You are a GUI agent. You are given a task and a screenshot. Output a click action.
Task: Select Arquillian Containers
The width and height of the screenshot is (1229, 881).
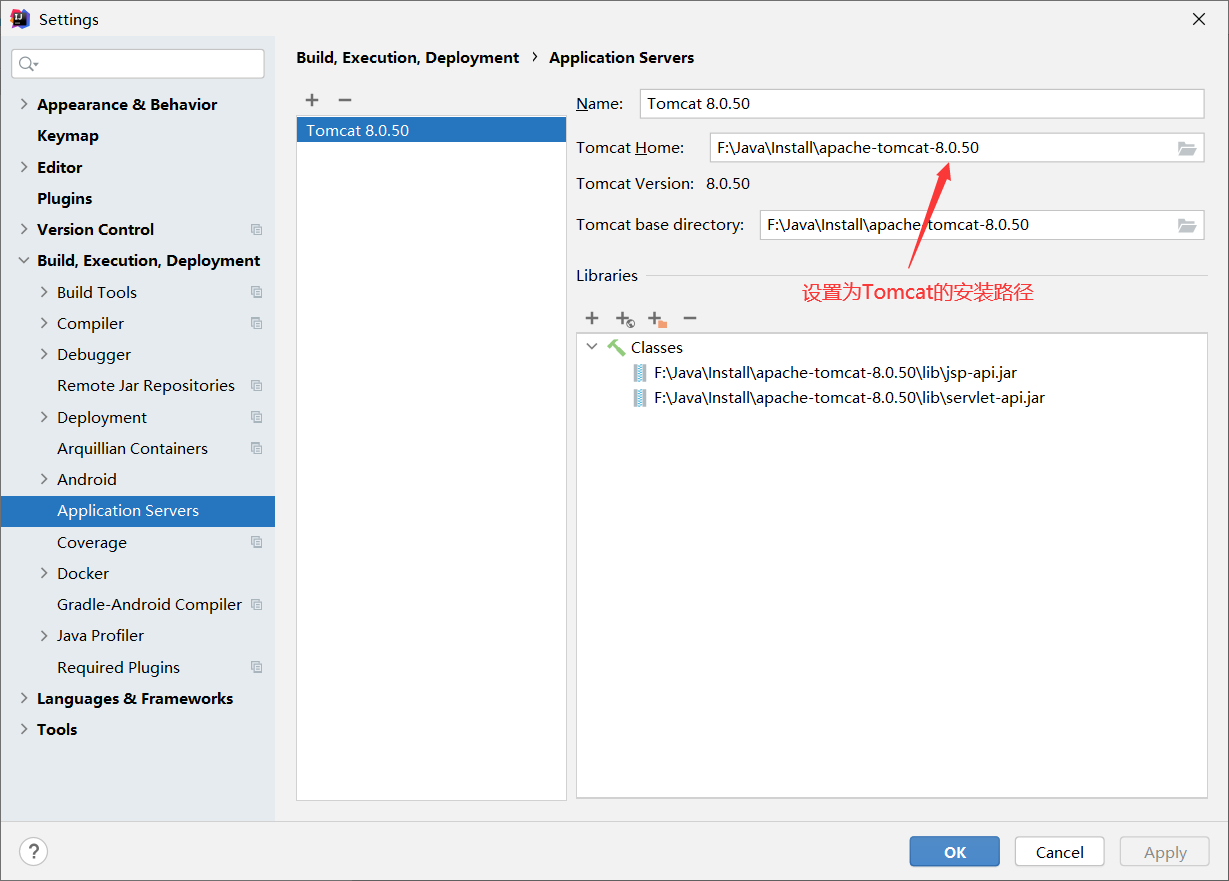click(x=133, y=448)
